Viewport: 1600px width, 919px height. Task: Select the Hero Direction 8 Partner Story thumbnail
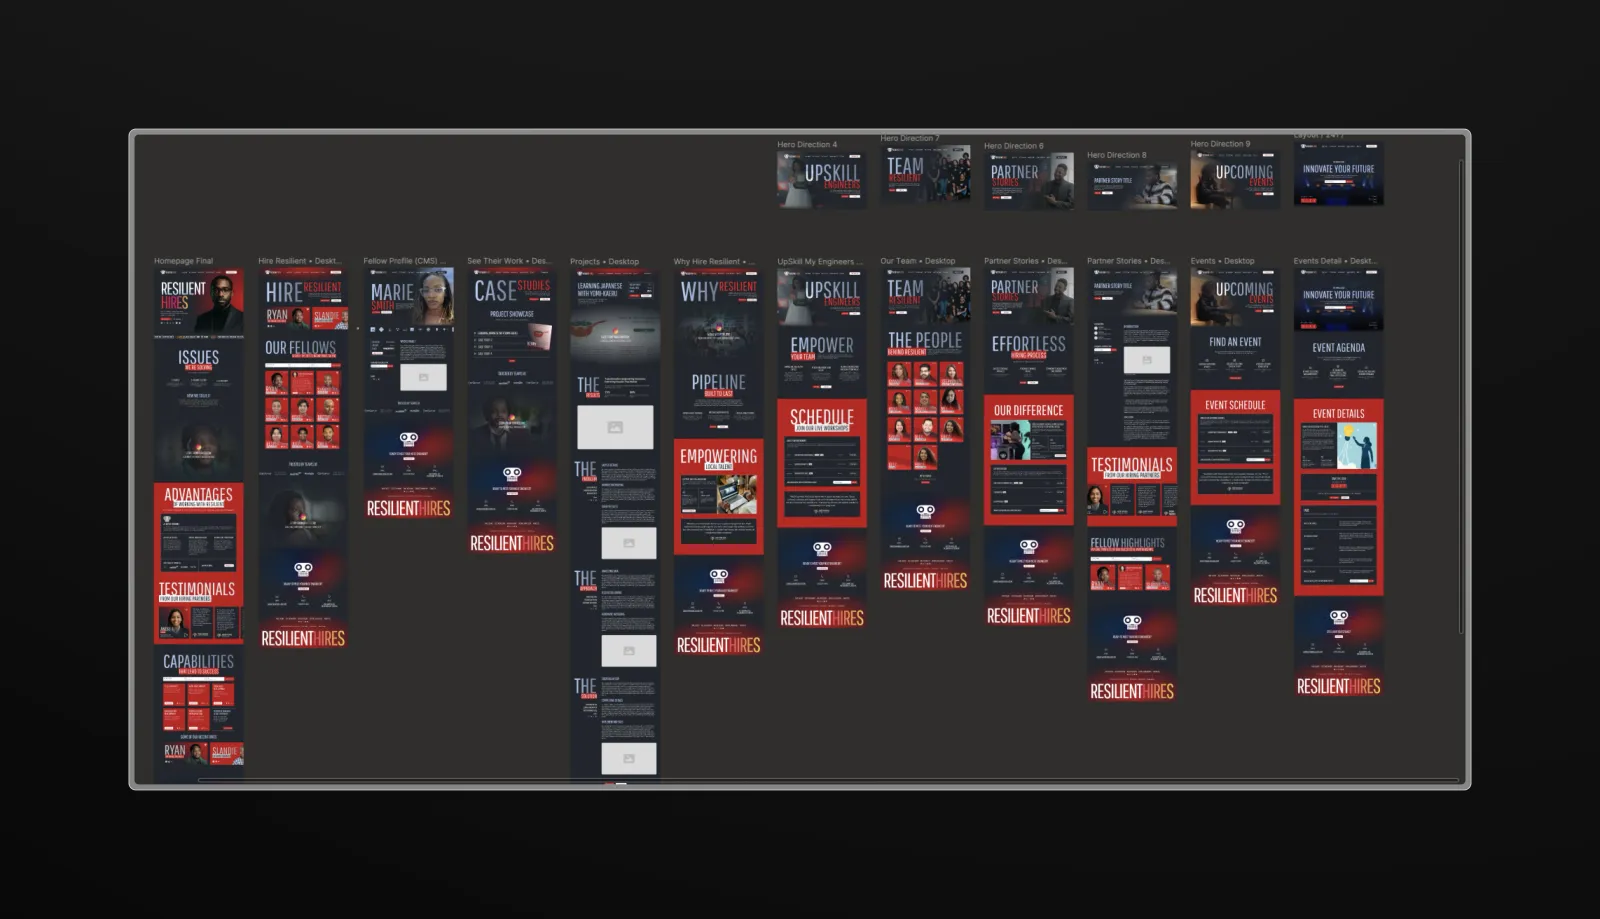(1132, 185)
